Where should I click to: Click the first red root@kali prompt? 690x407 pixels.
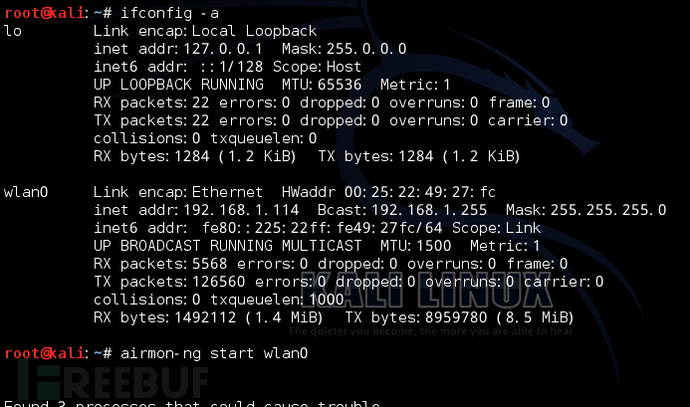tap(44, 13)
